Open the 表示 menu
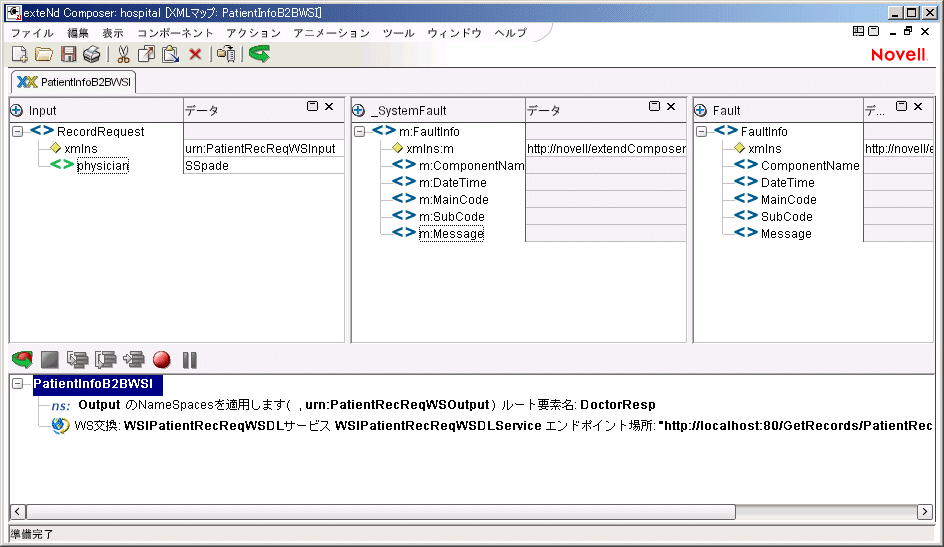944x547 pixels. pyautogui.click(x=113, y=33)
